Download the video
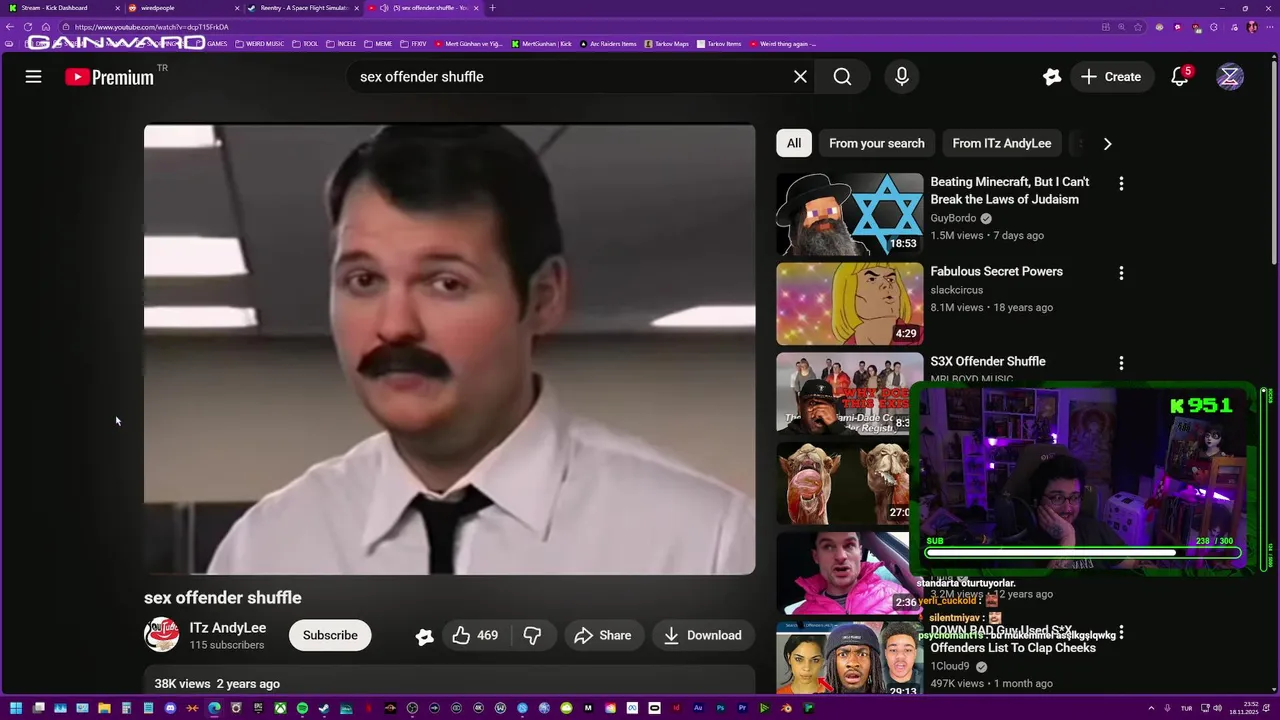1280x720 pixels. pos(704,635)
